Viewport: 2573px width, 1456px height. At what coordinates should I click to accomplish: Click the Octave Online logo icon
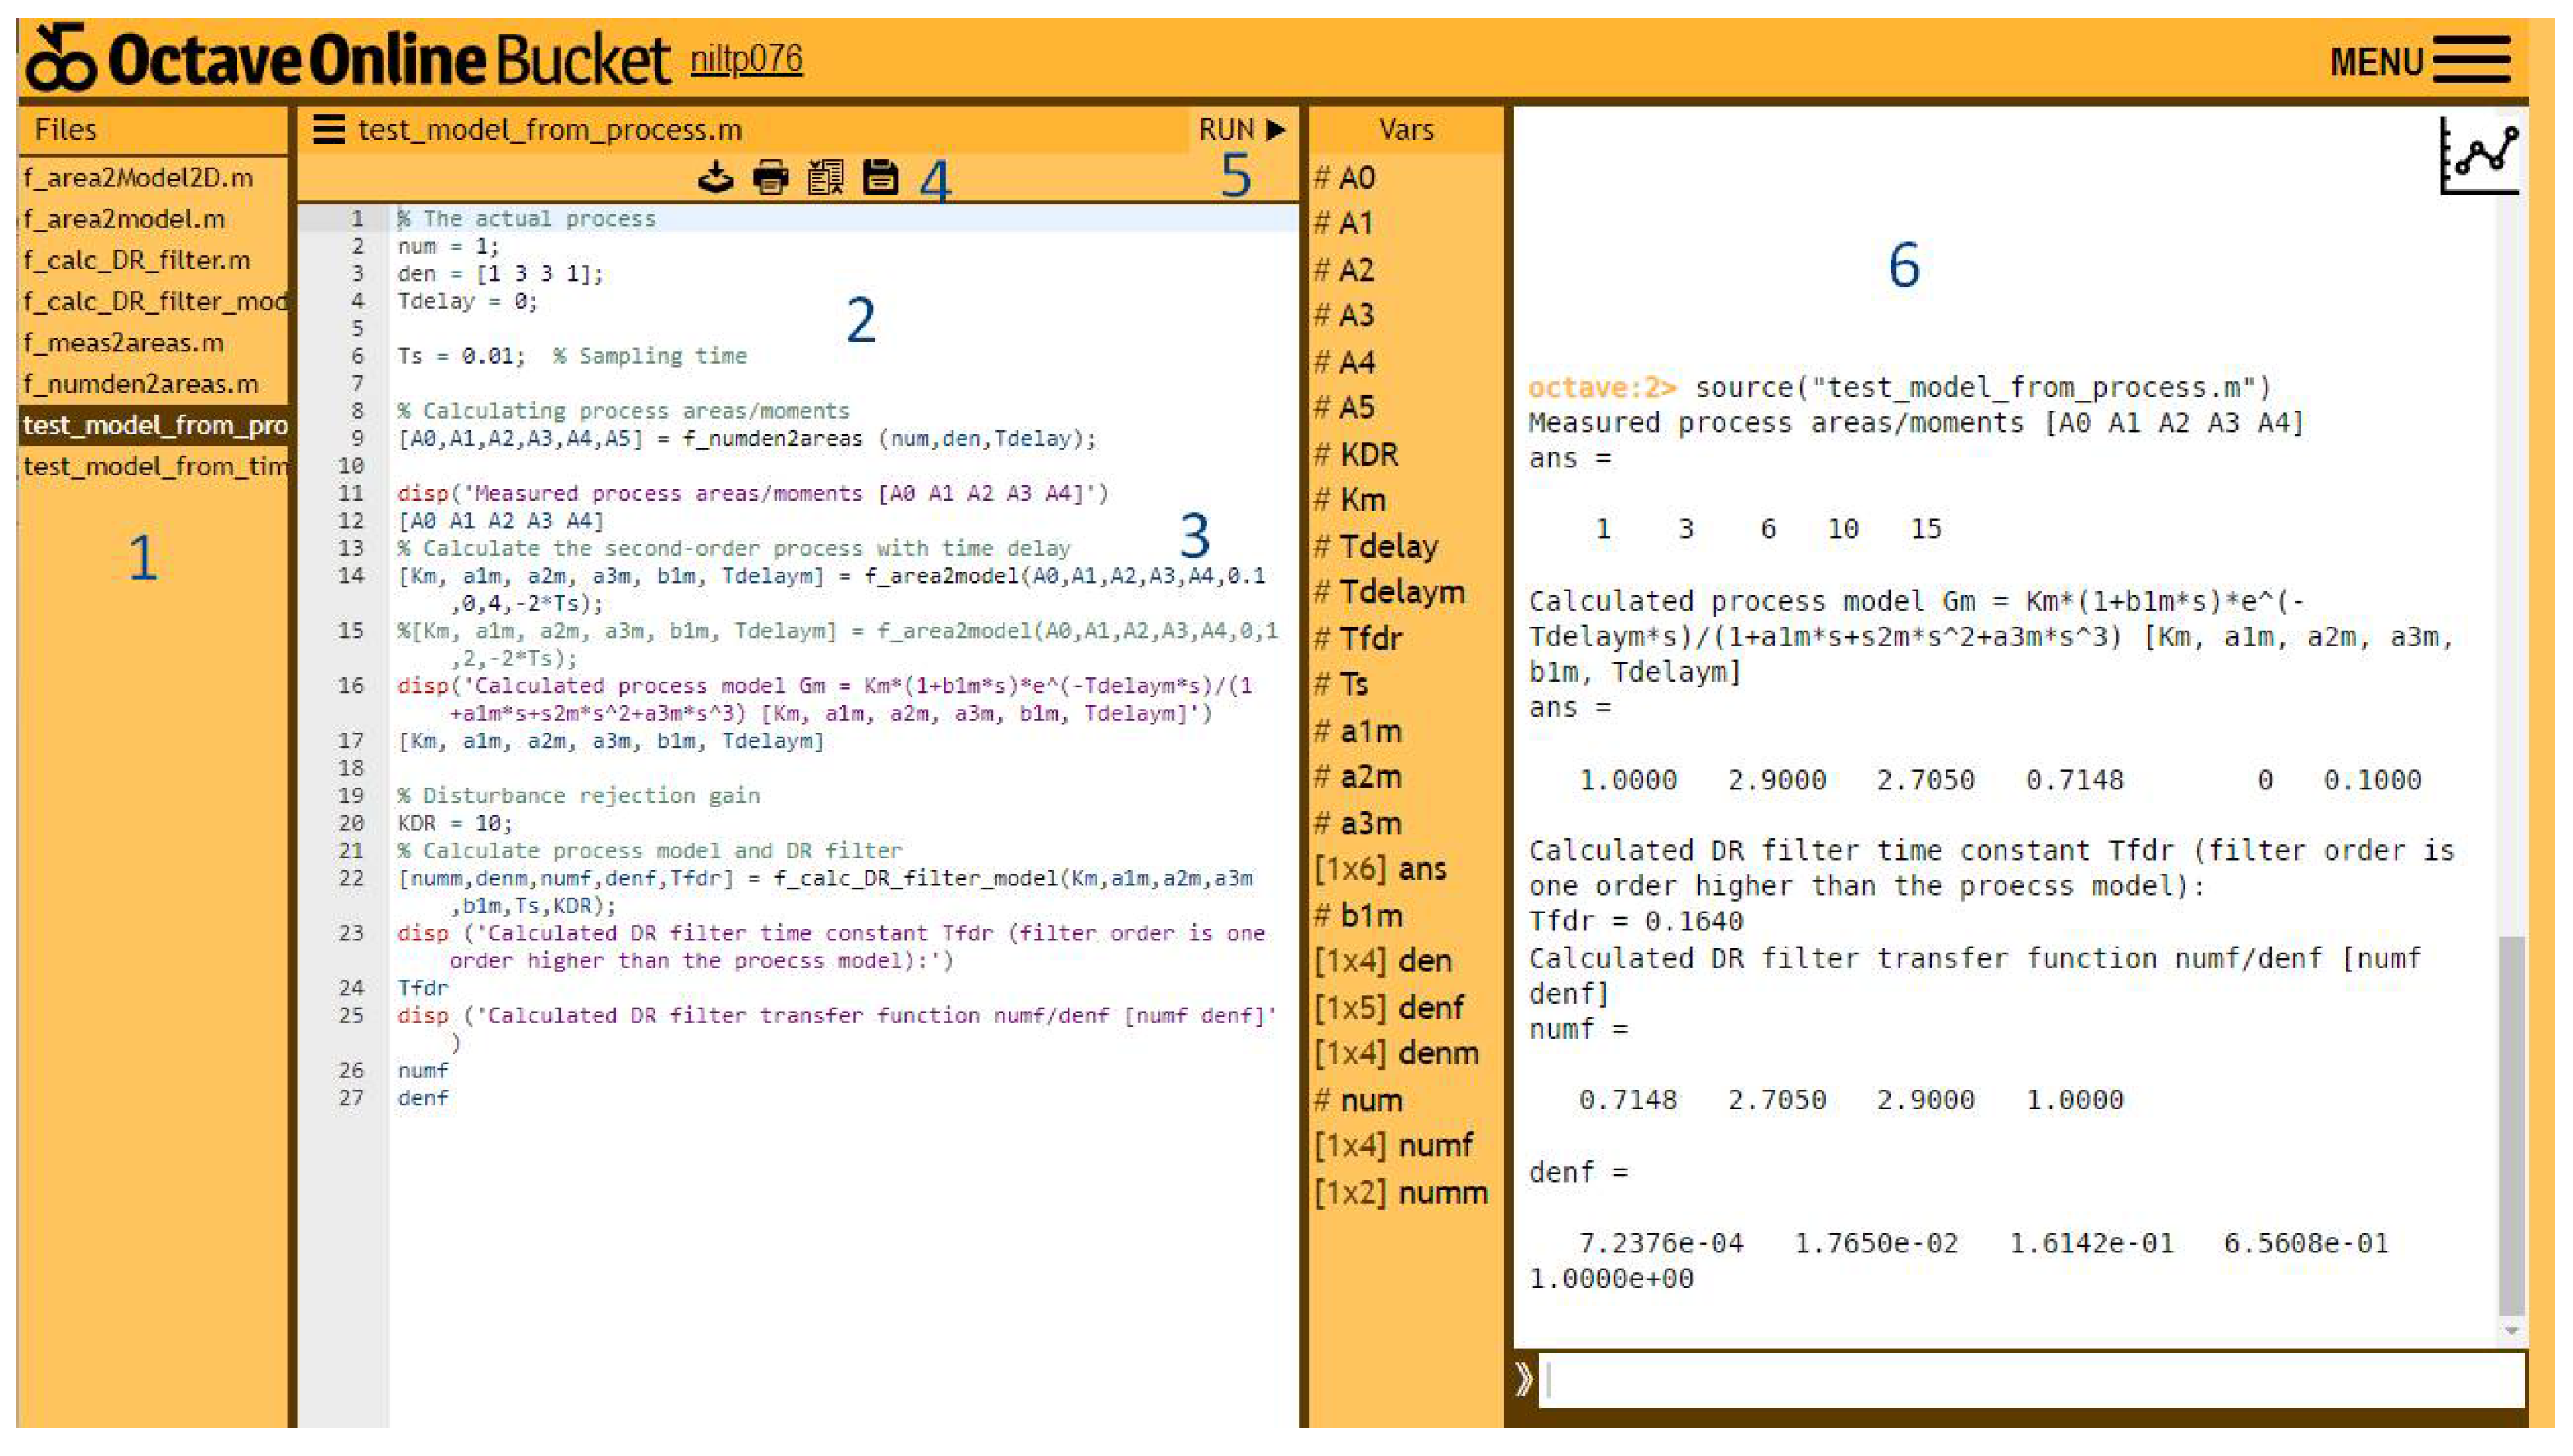[61, 58]
